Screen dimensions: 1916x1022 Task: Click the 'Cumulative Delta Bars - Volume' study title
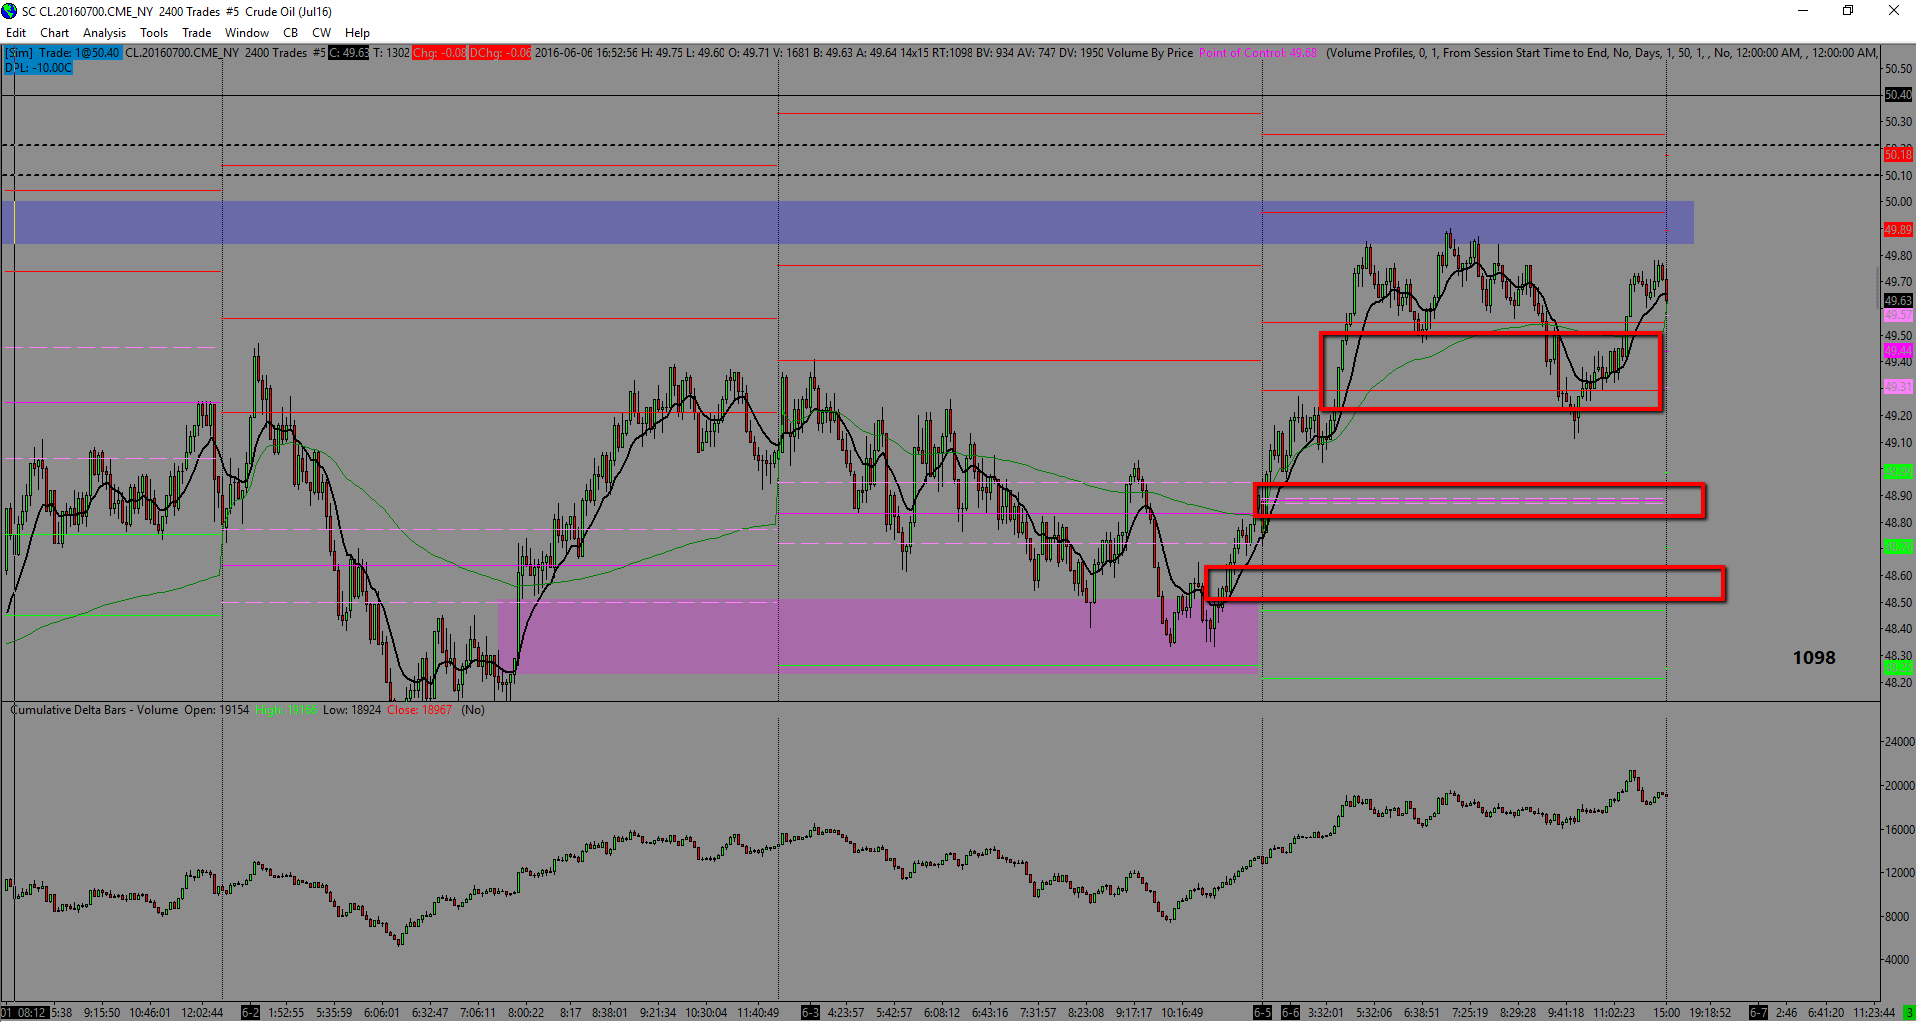coord(94,710)
